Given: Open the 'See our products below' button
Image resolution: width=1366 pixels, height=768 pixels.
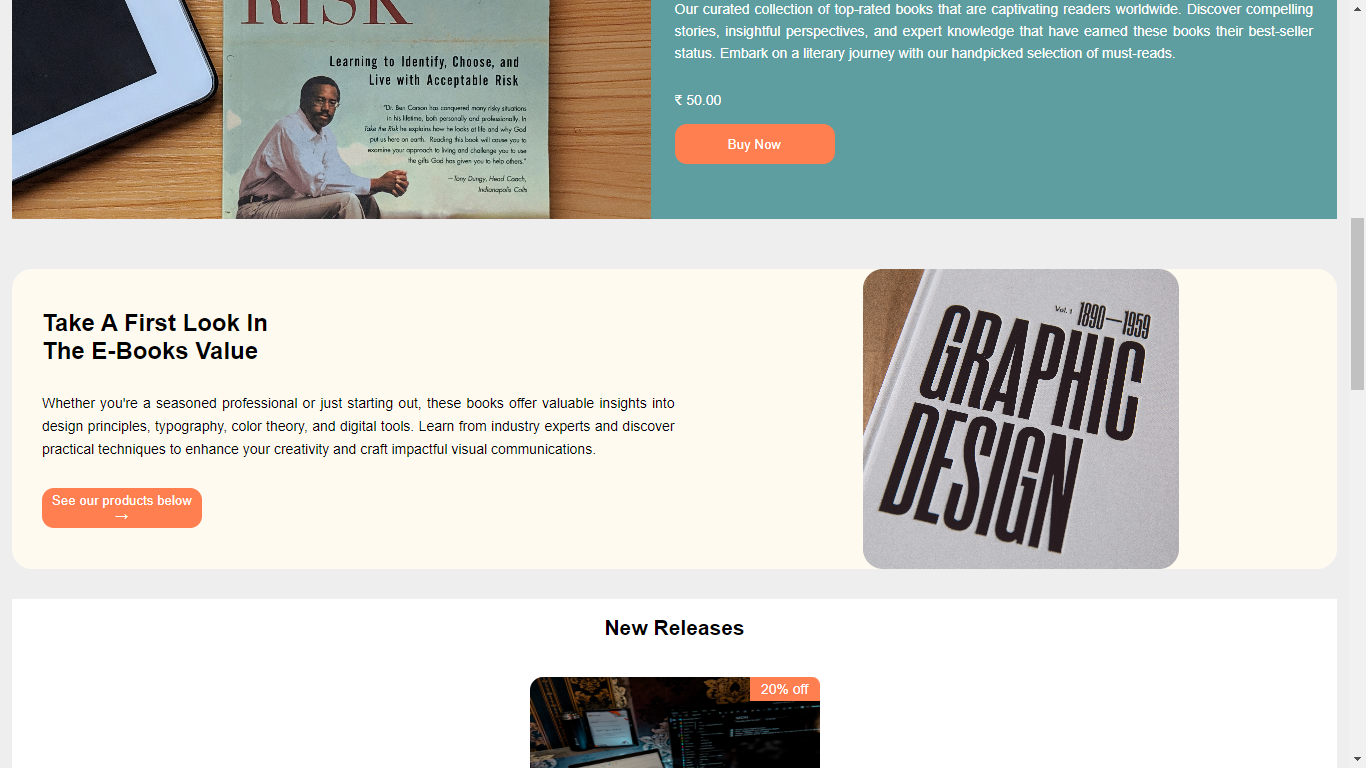Looking at the screenshot, I should [x=122, y=508].
